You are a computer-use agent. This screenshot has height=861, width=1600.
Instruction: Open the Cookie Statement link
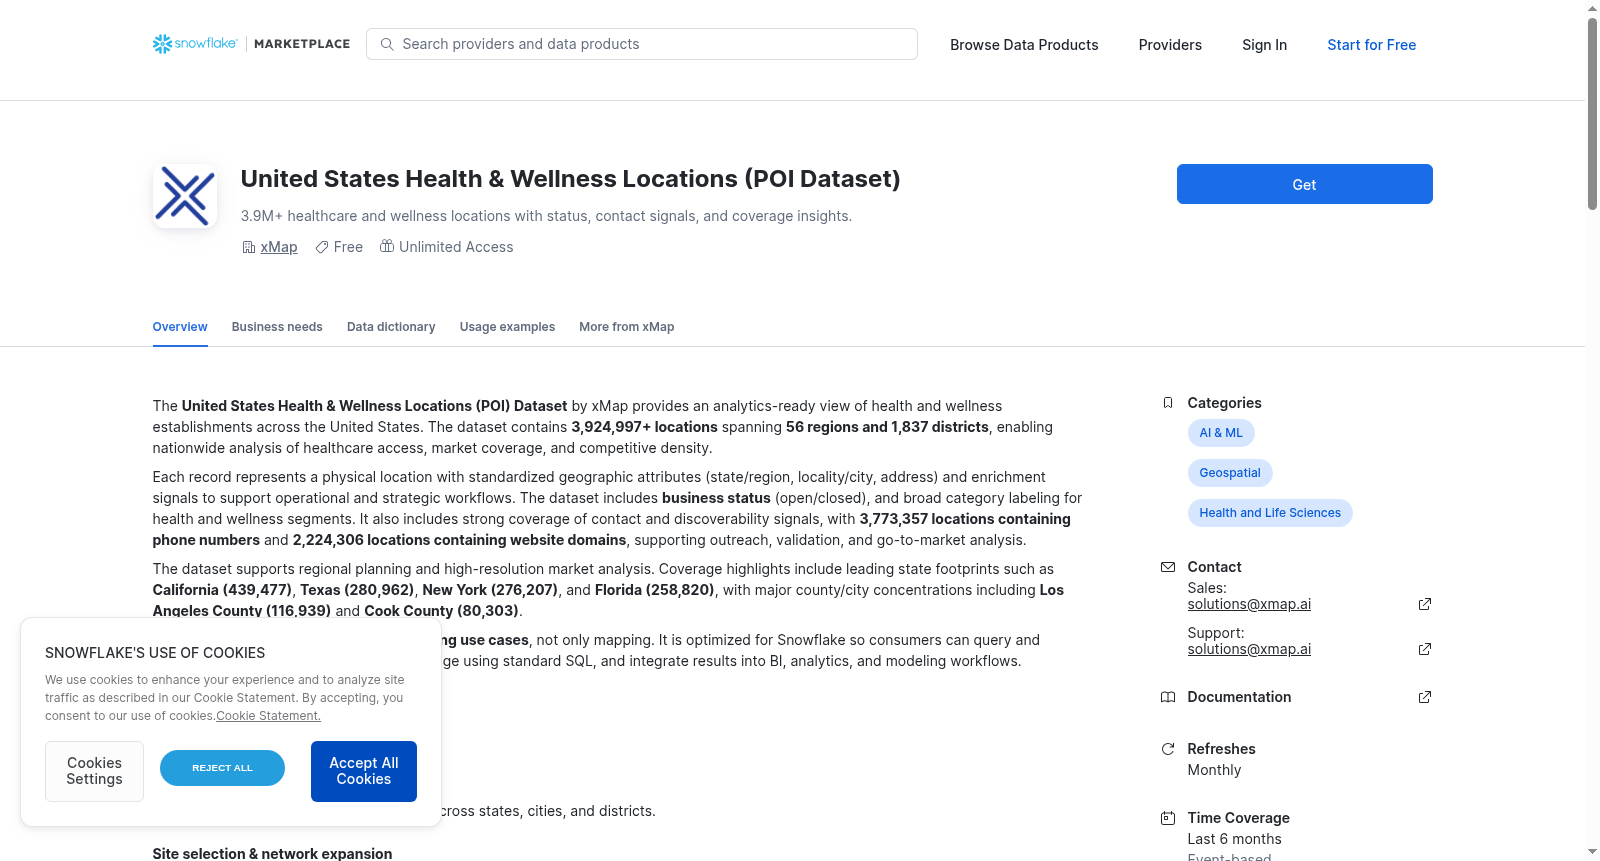(269, 716)
